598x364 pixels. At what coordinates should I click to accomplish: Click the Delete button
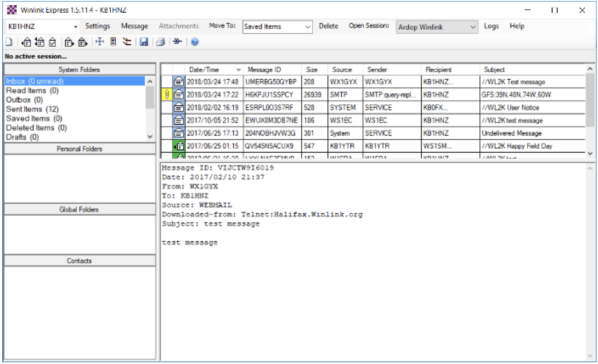pyautogui.click(x=328, y=26)
